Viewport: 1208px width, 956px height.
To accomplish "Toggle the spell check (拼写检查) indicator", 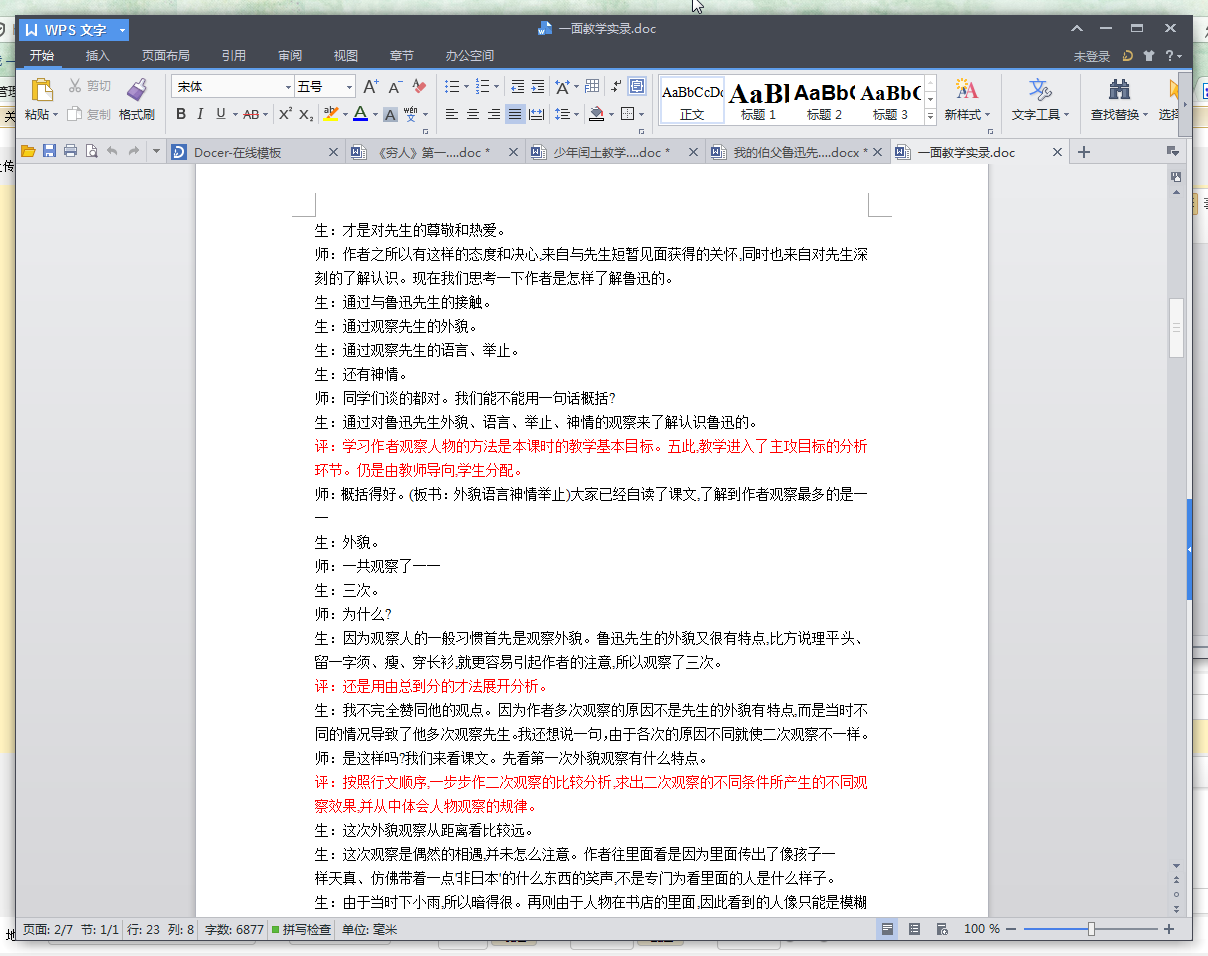I will click(301, 929).
